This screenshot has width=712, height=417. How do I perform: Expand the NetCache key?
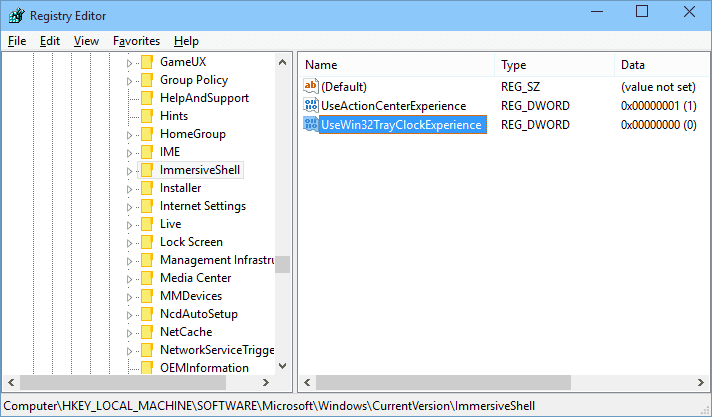129,333
